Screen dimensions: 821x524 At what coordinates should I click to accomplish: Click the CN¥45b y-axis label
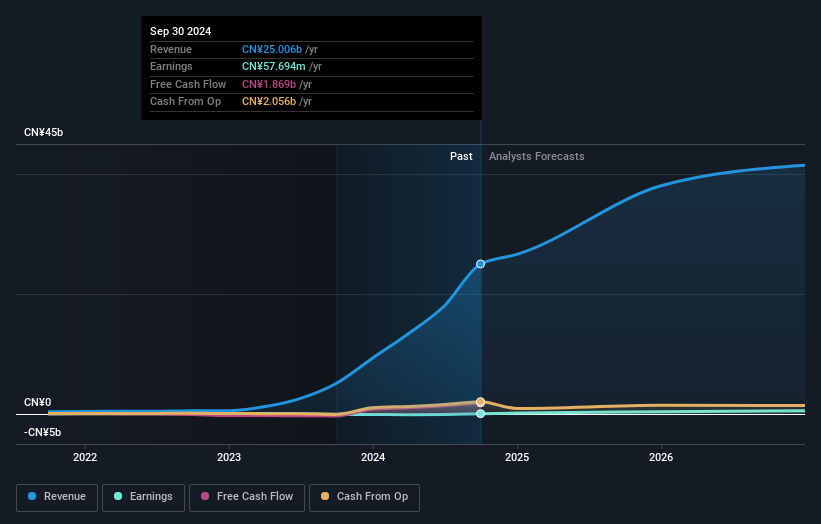point(43,132)
